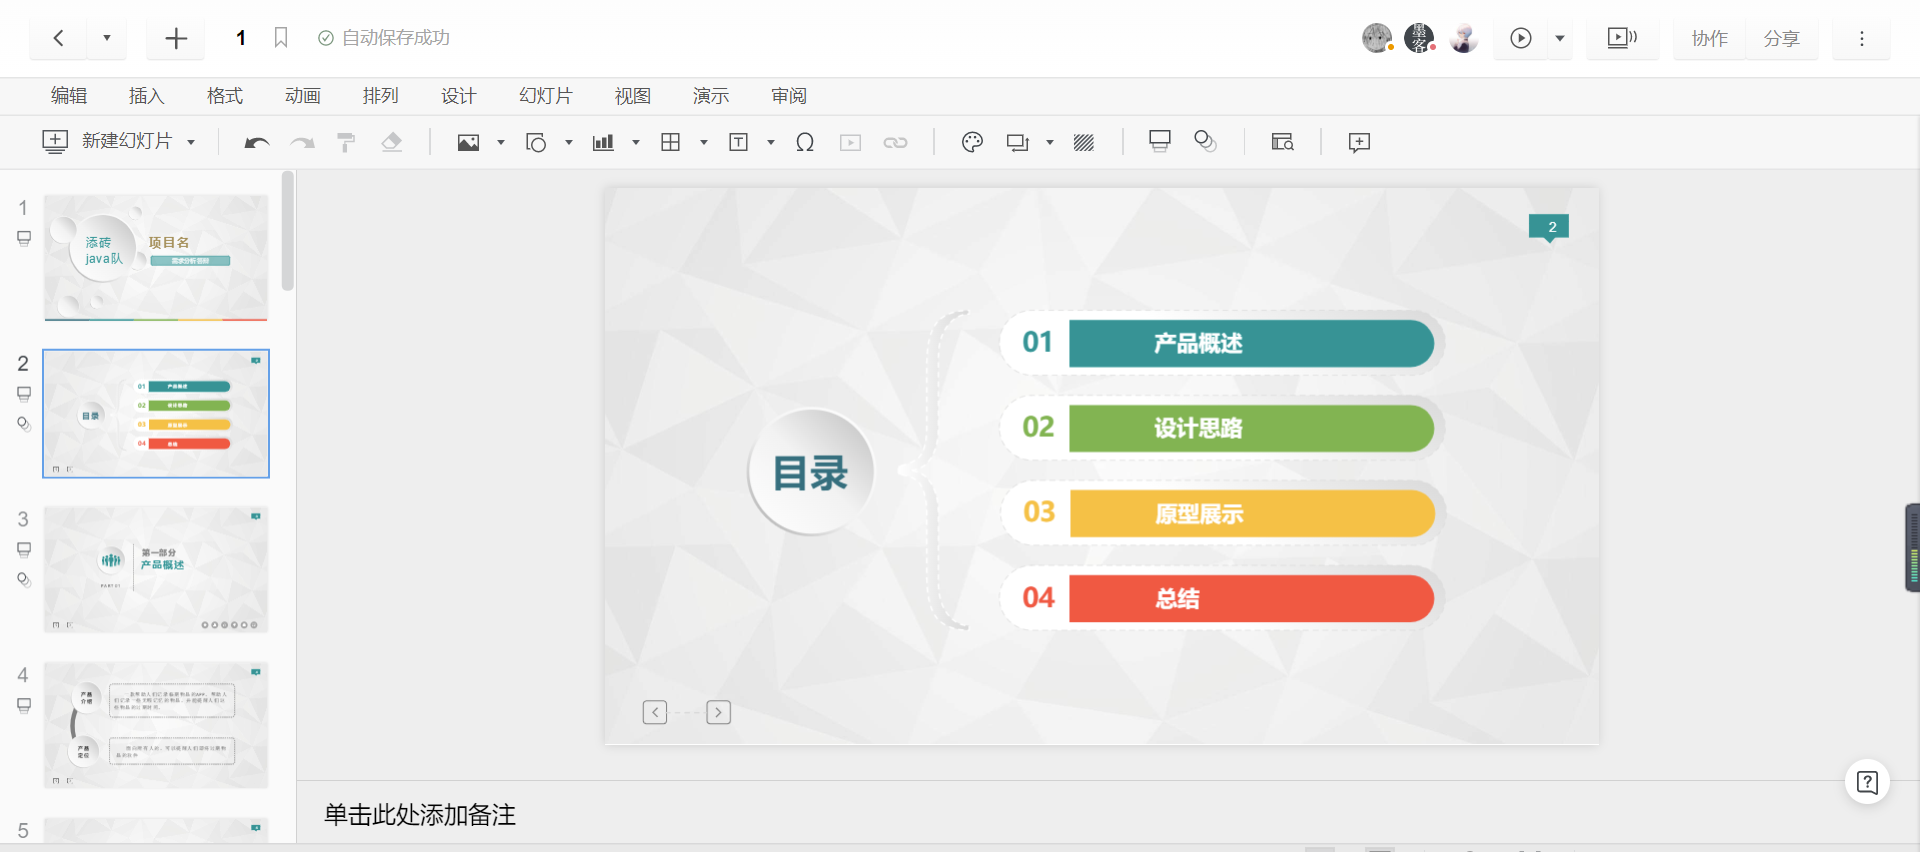Click the slide layout icon
This screenshot has width=1920, height=852.
coord(1018,143)
